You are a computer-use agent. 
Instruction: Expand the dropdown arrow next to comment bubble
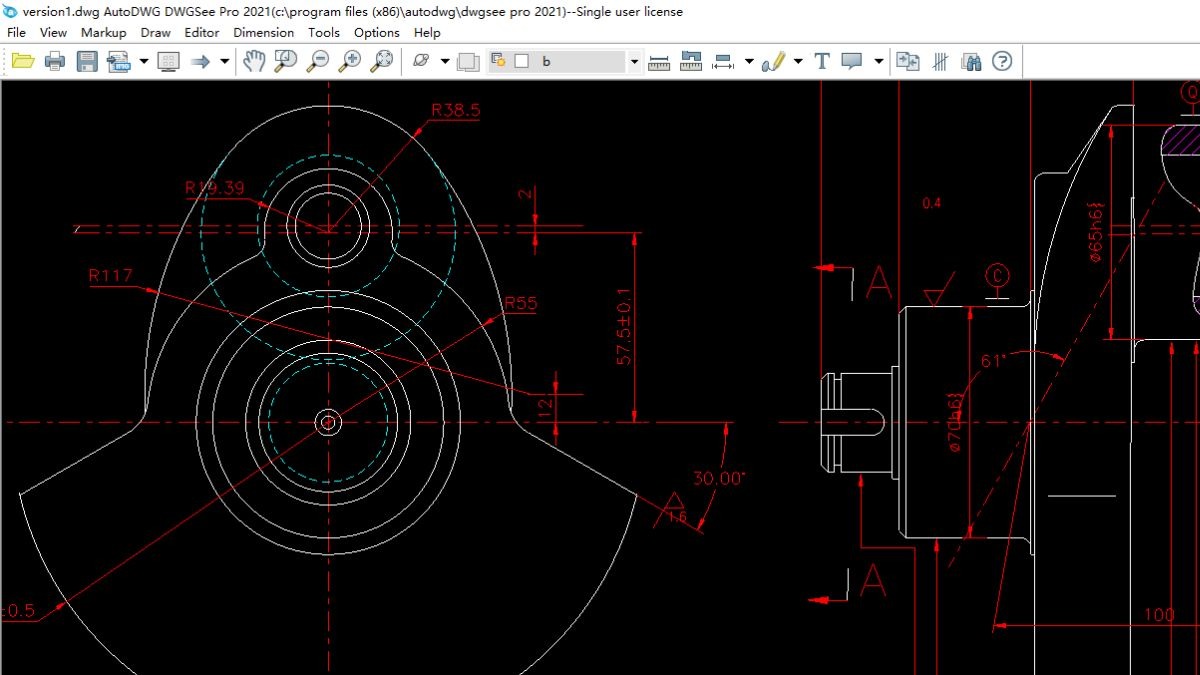point(878,61)
